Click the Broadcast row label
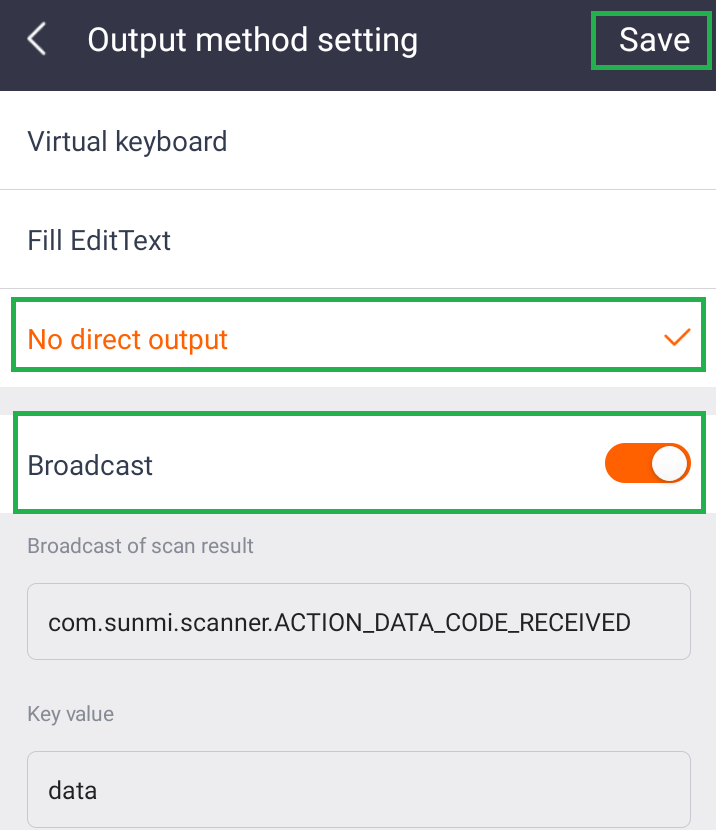This screenshot has width=716, height=830. pyautogui.click(x=91, y=465)
